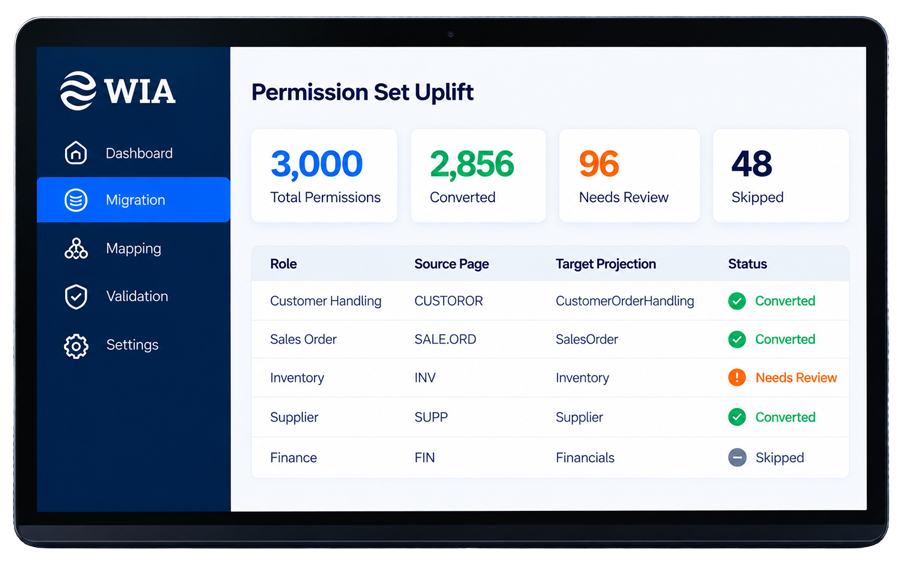Sort by the Target Projection column header
This screenshot has width=901, height=564.
point(606,264)
